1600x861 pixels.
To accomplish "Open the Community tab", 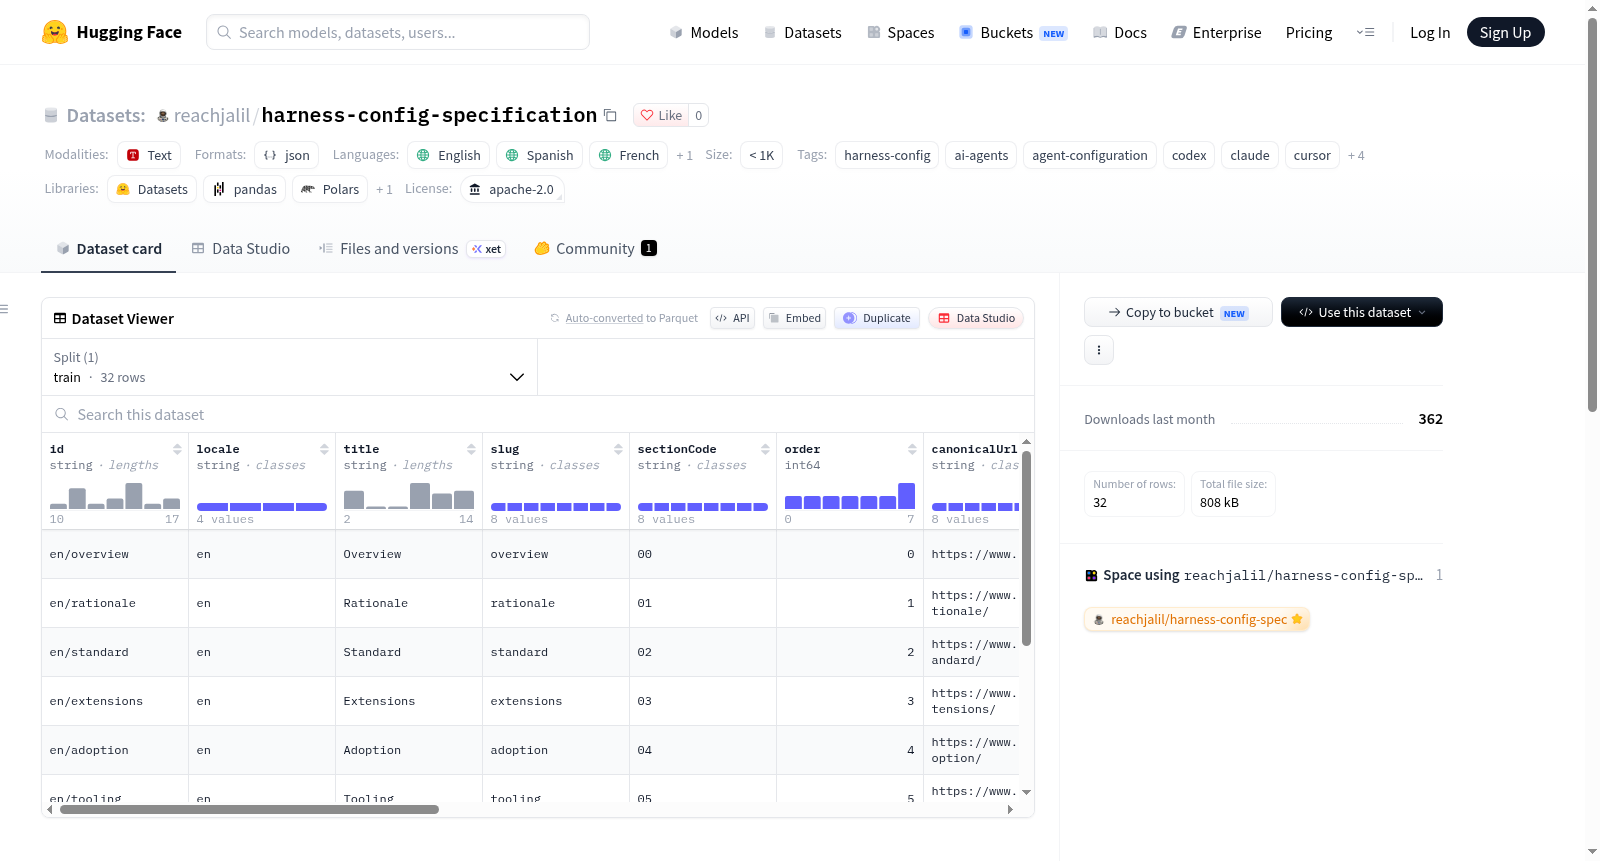I will tap(595, 249).
